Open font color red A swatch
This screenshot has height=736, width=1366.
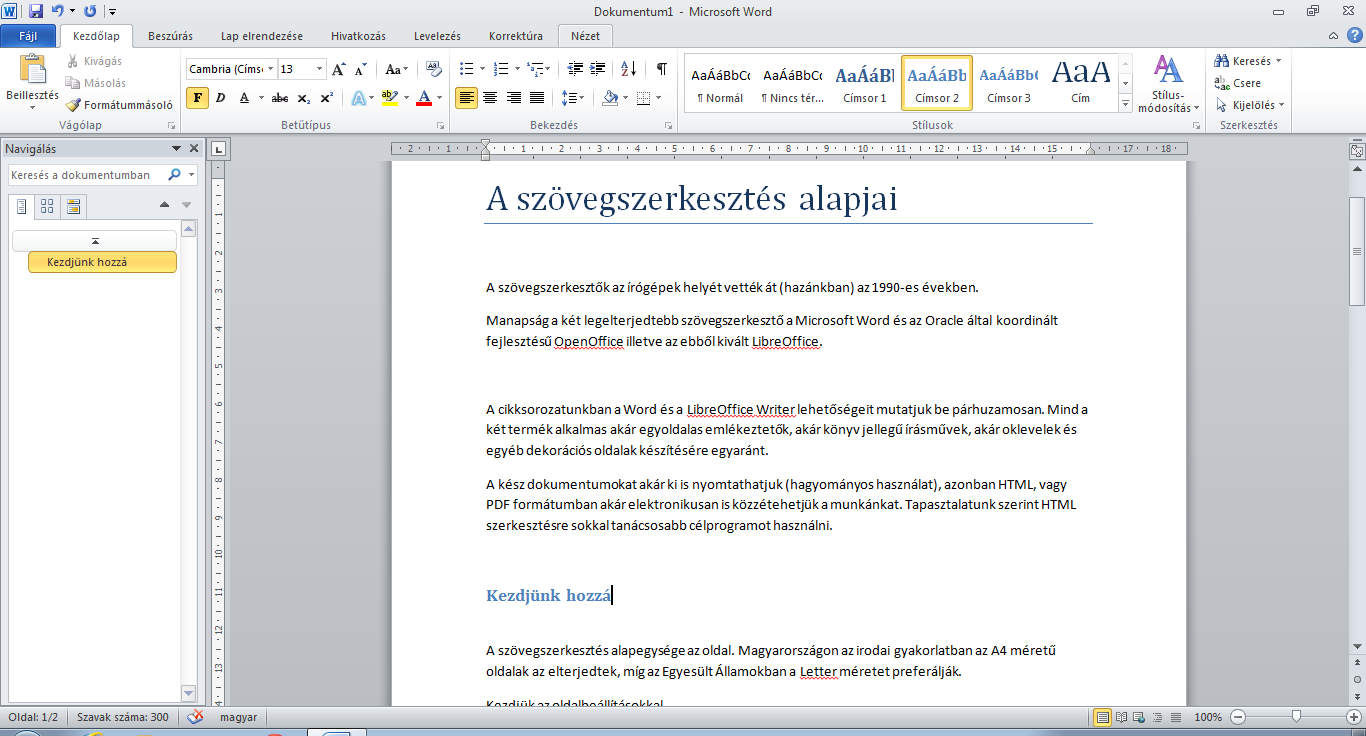(x=424, y=98)
